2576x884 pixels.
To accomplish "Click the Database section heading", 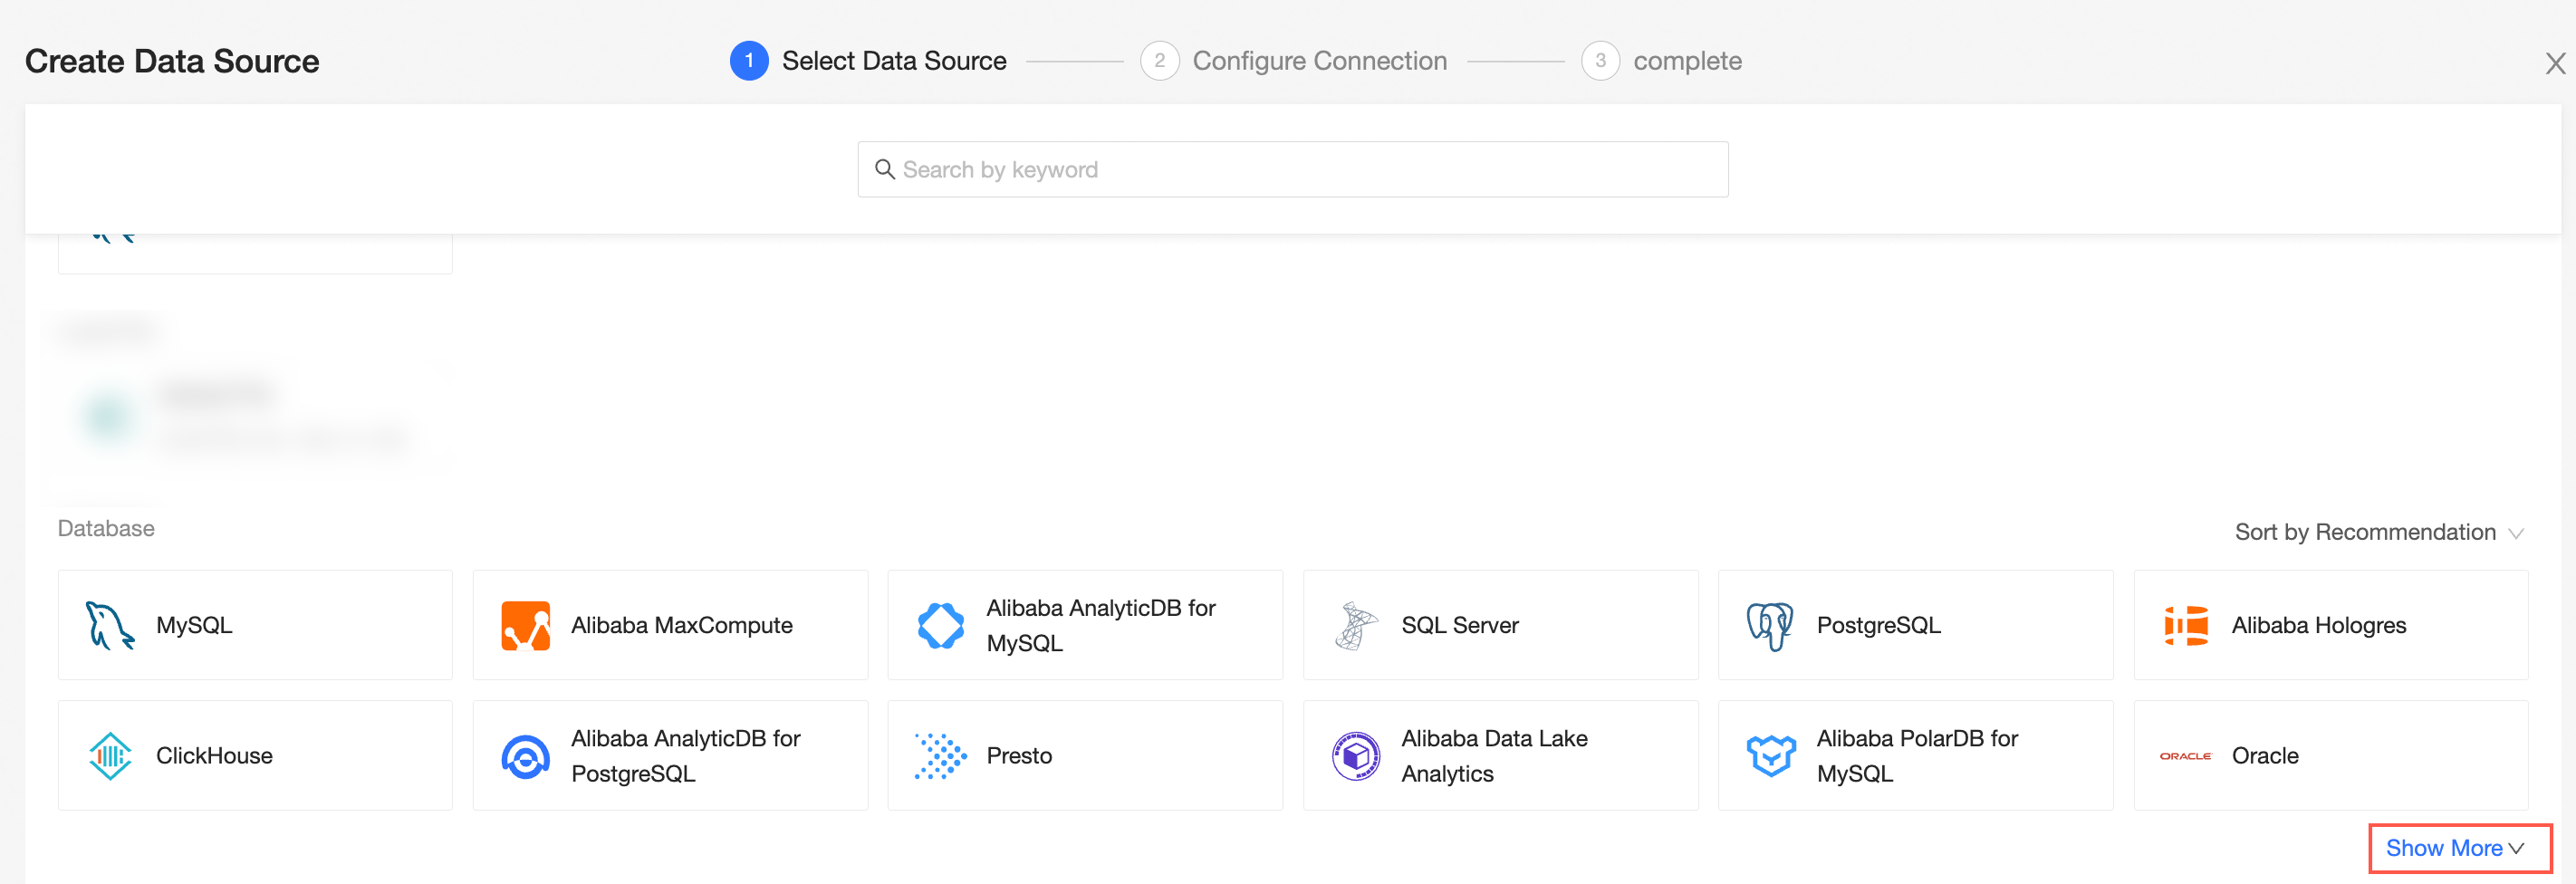I will pos(106,528).
